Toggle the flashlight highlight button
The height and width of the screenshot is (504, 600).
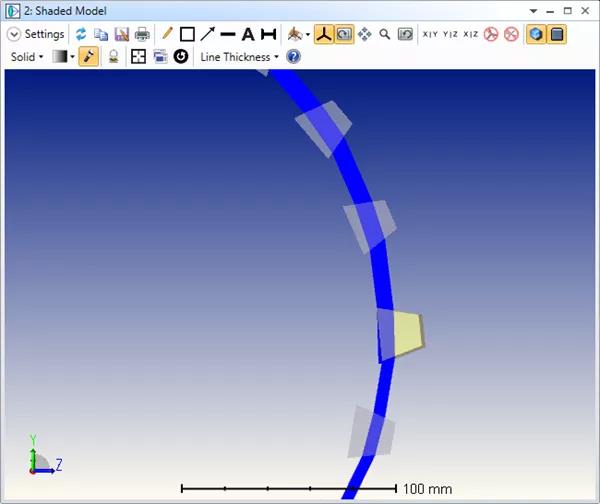pos(89,57)
